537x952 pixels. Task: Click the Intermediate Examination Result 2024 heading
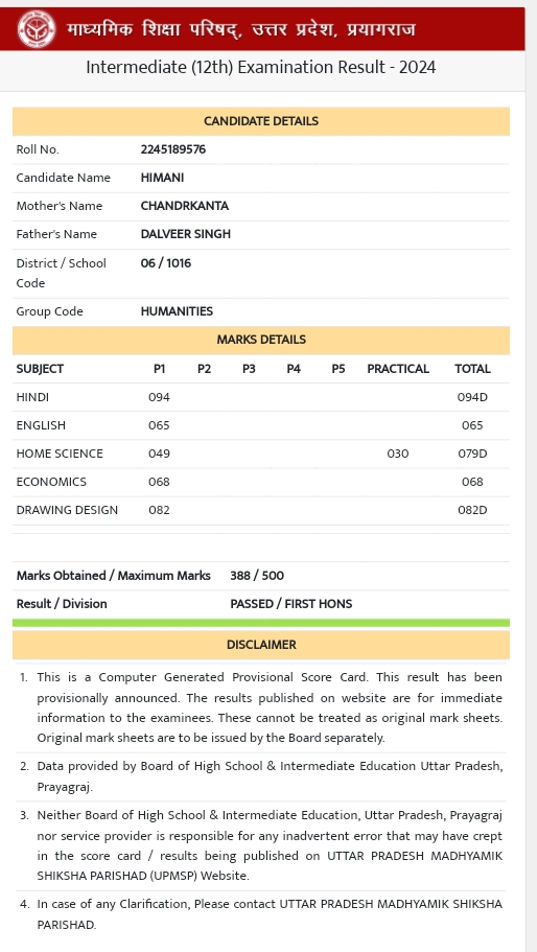pyautogui.click(x=261, y=67)
